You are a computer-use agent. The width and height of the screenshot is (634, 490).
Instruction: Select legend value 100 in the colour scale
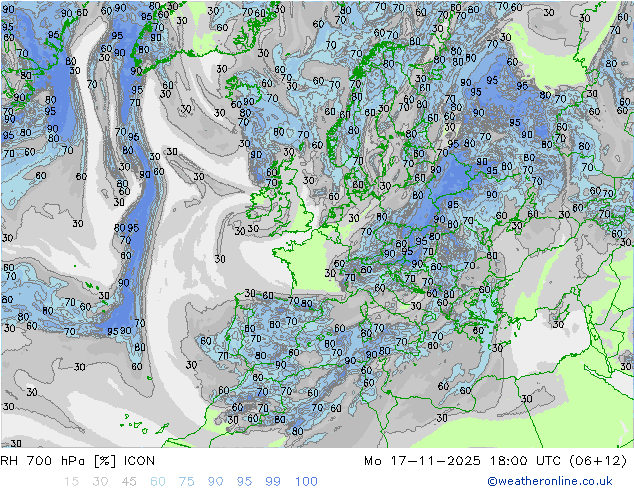[306, 482]
